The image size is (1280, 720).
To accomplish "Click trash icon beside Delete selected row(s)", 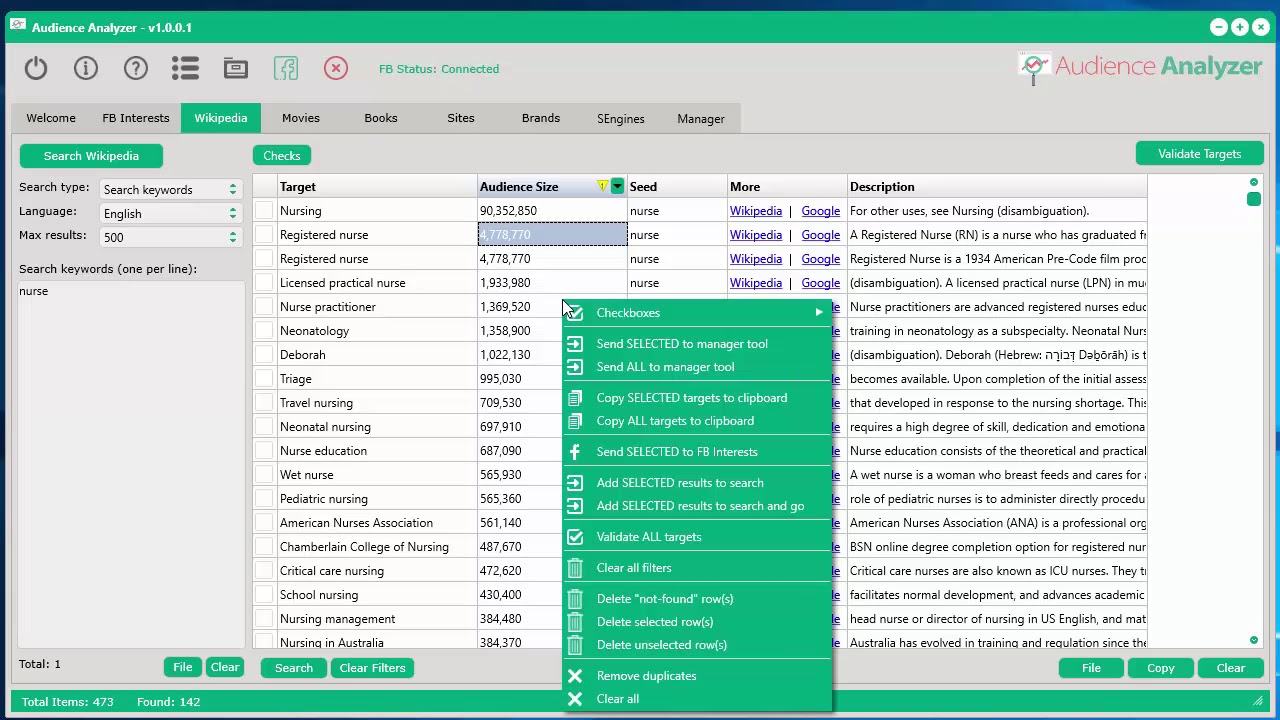I will tap(575, 622).
